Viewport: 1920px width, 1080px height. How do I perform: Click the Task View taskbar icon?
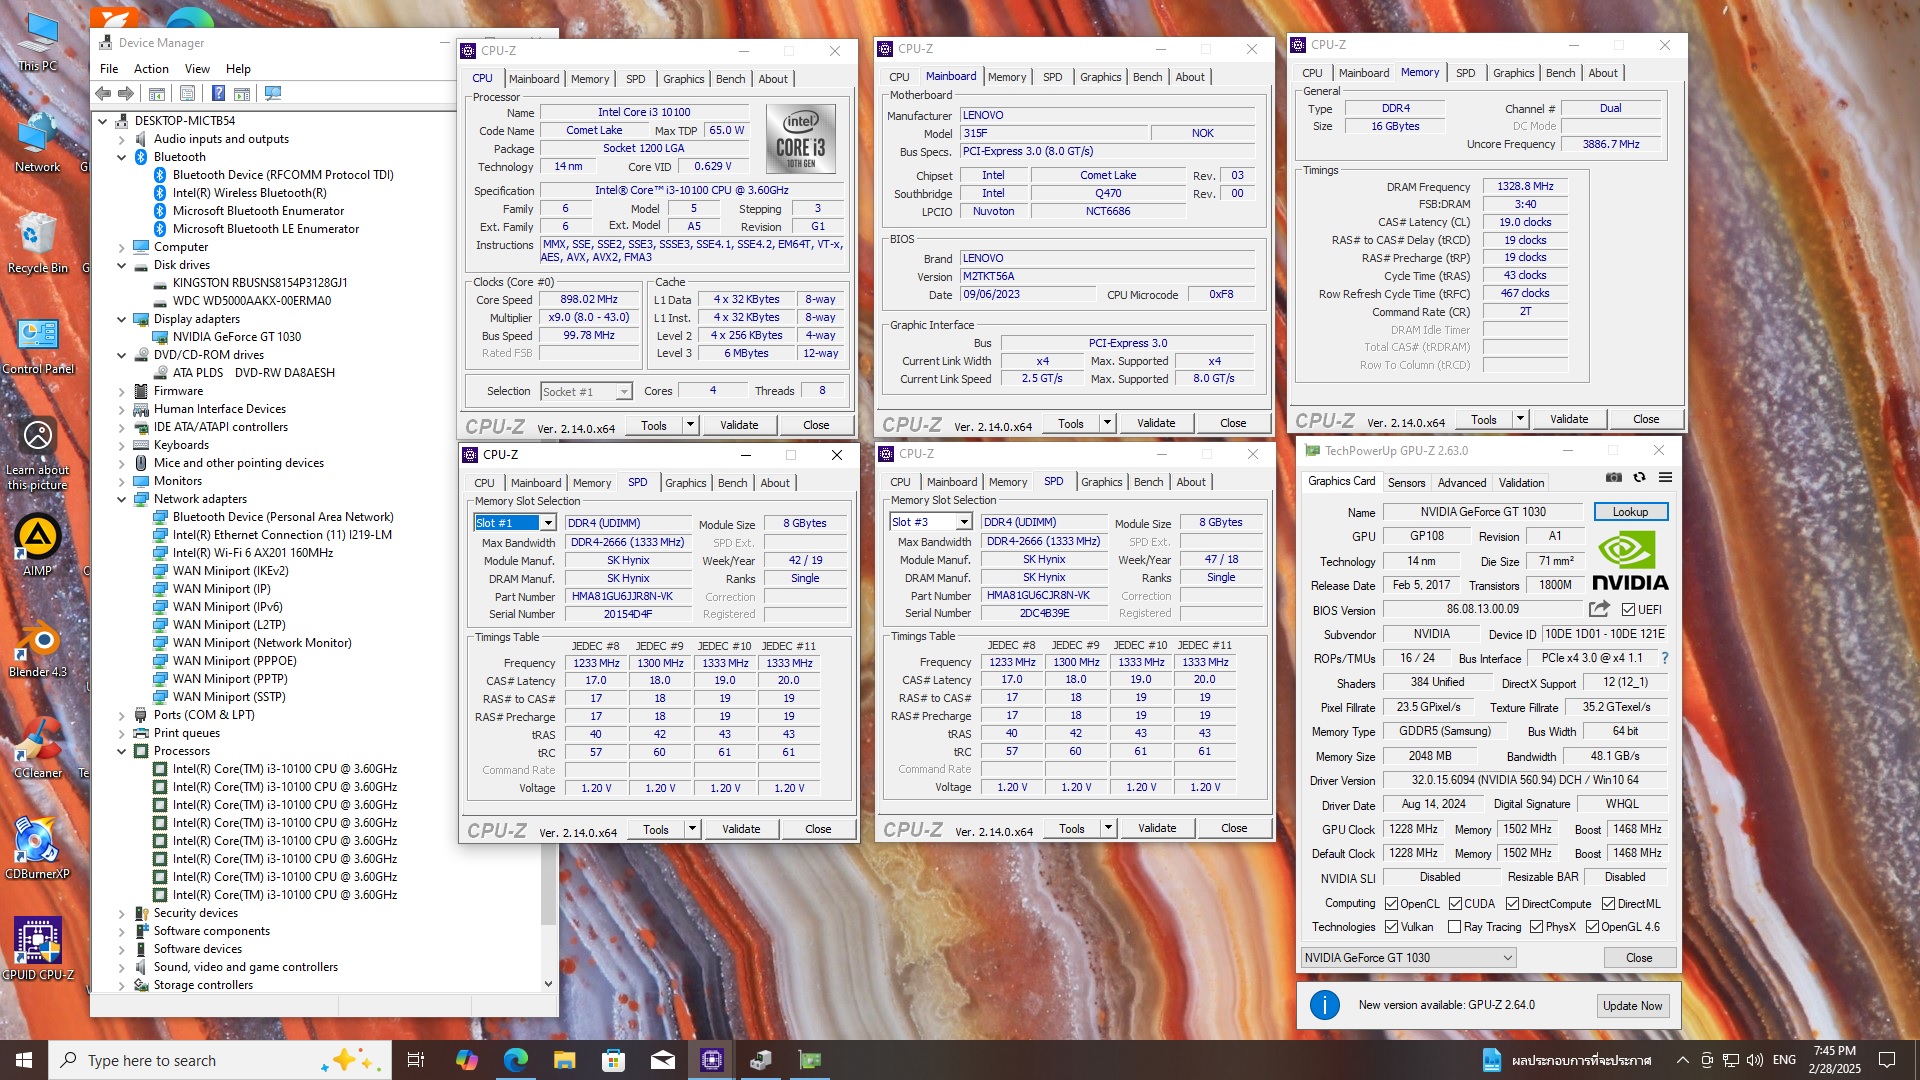(416, 1060)
